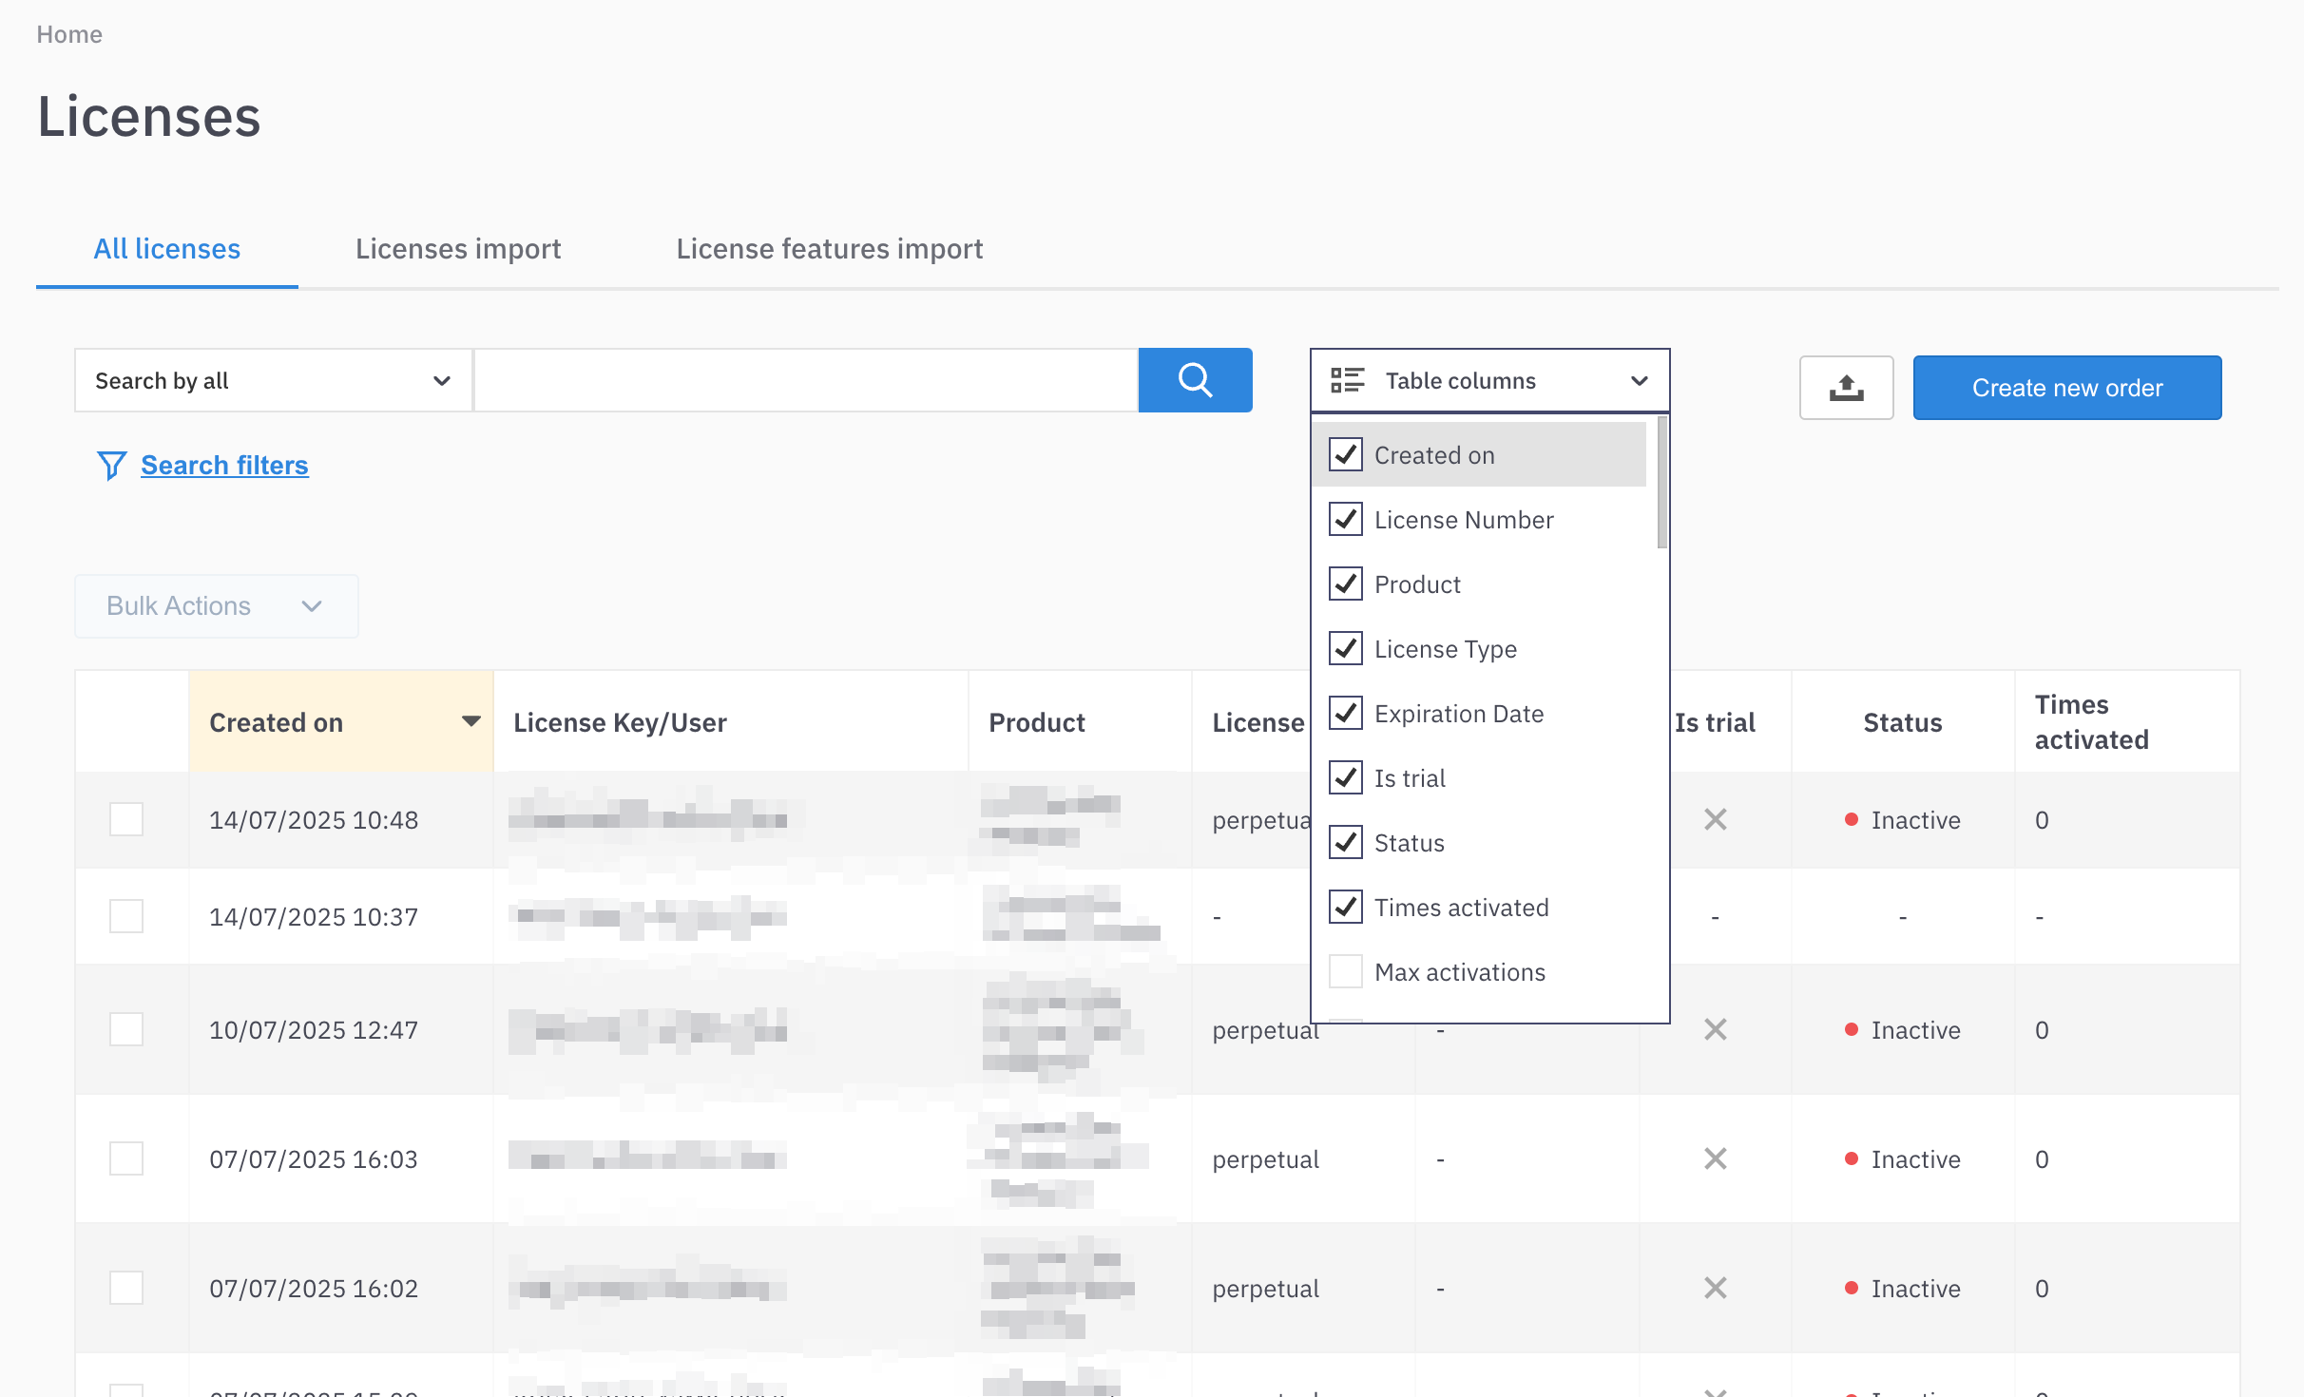The height and width of the screenshot is (1397, 2304).
Task: Enable the Max activations column checkbox
Action: tap(1345, 971)
